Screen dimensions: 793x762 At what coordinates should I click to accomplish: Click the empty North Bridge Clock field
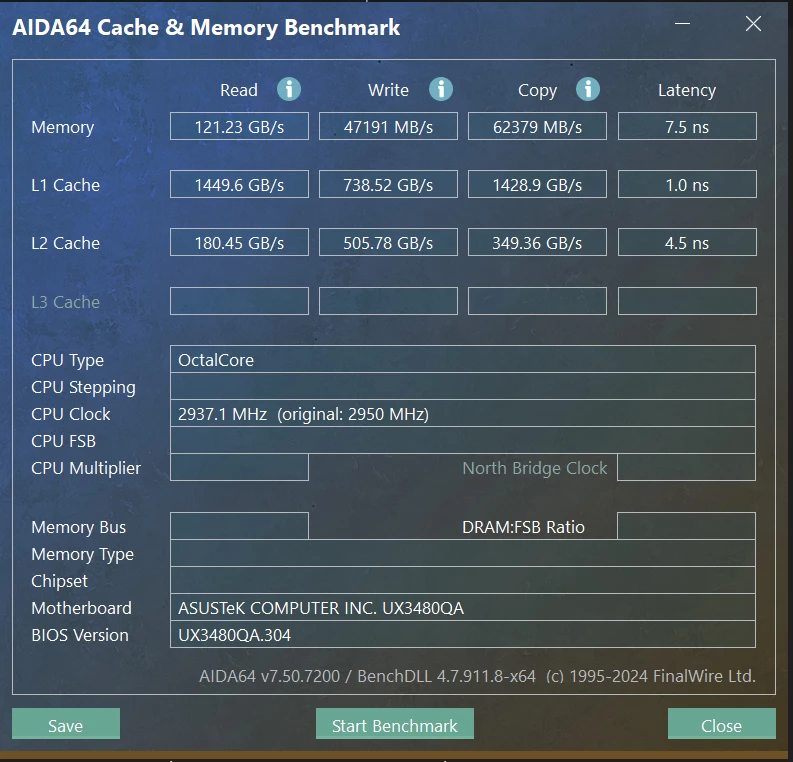click(686, 467)
